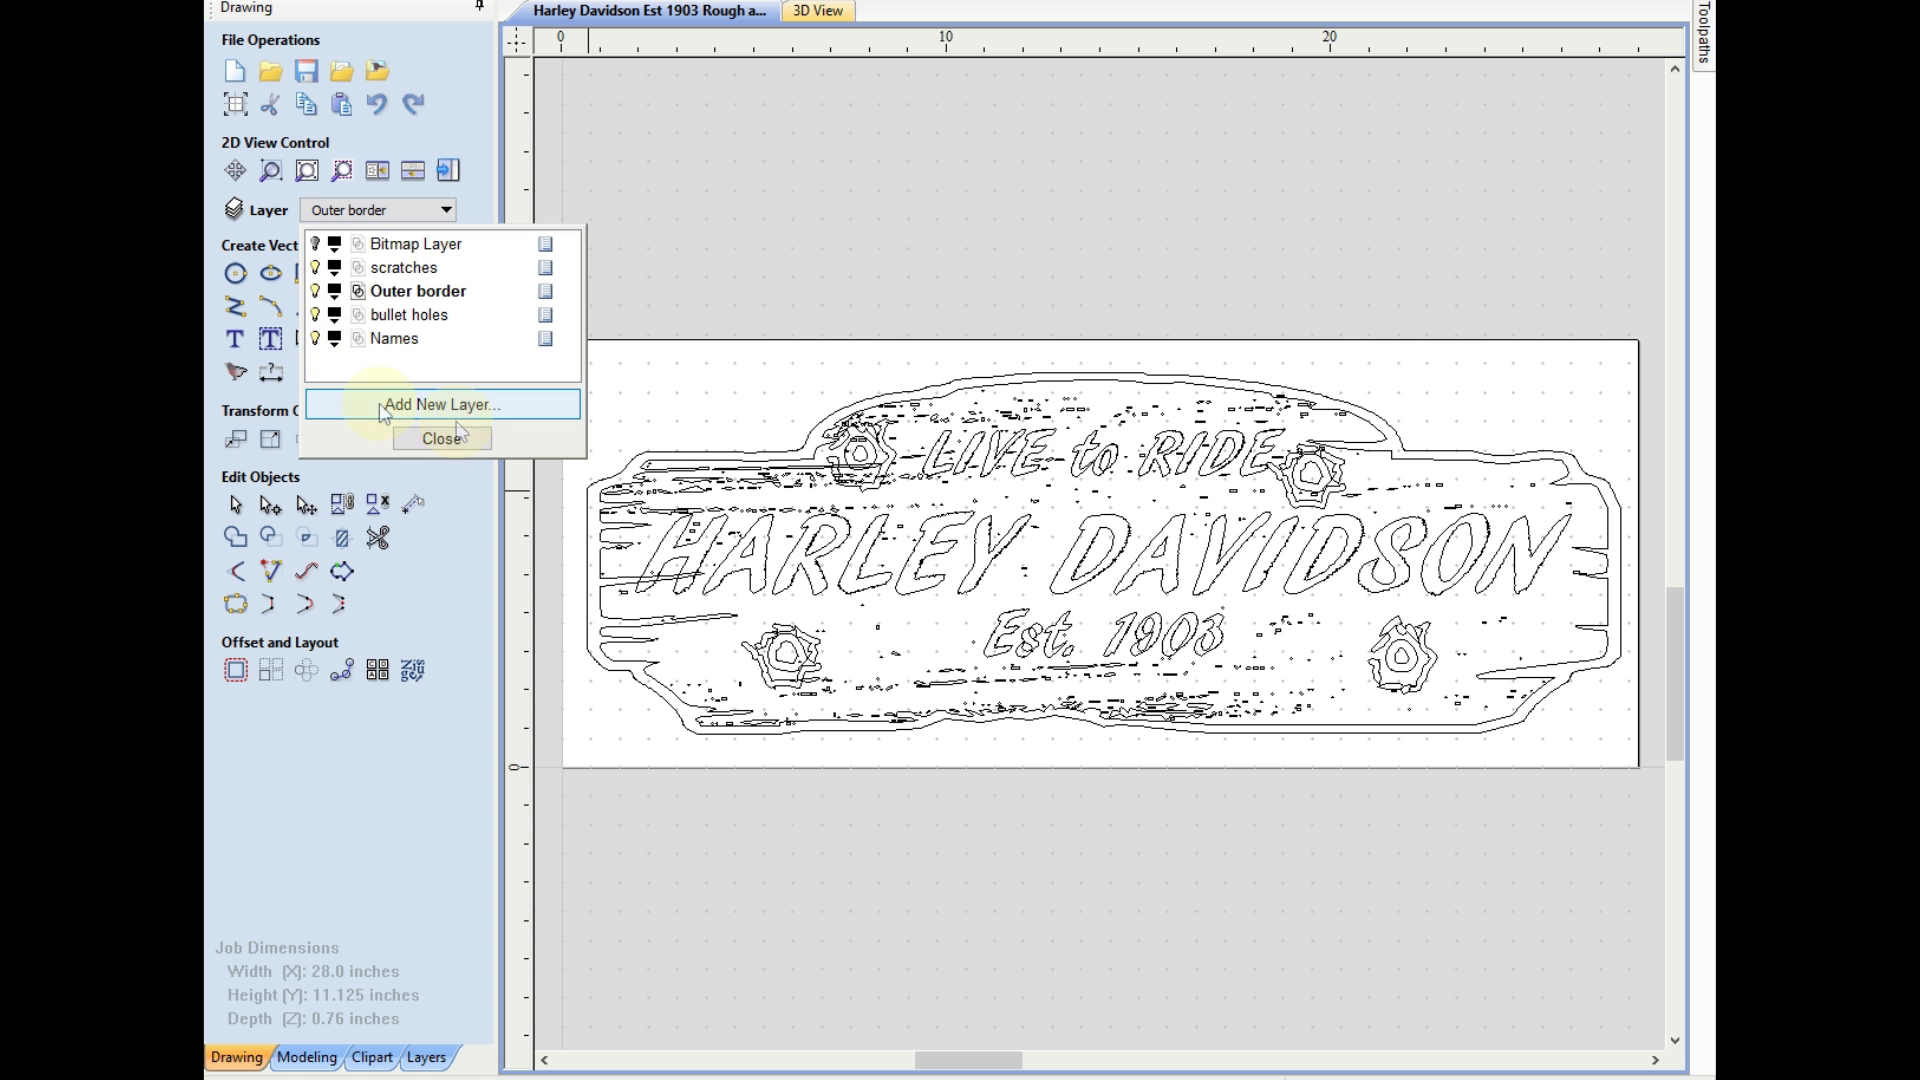Toggle visibility of Names layer
Image resolution: width=1920 pixels, height=1080 pixels.
(314, 338)
